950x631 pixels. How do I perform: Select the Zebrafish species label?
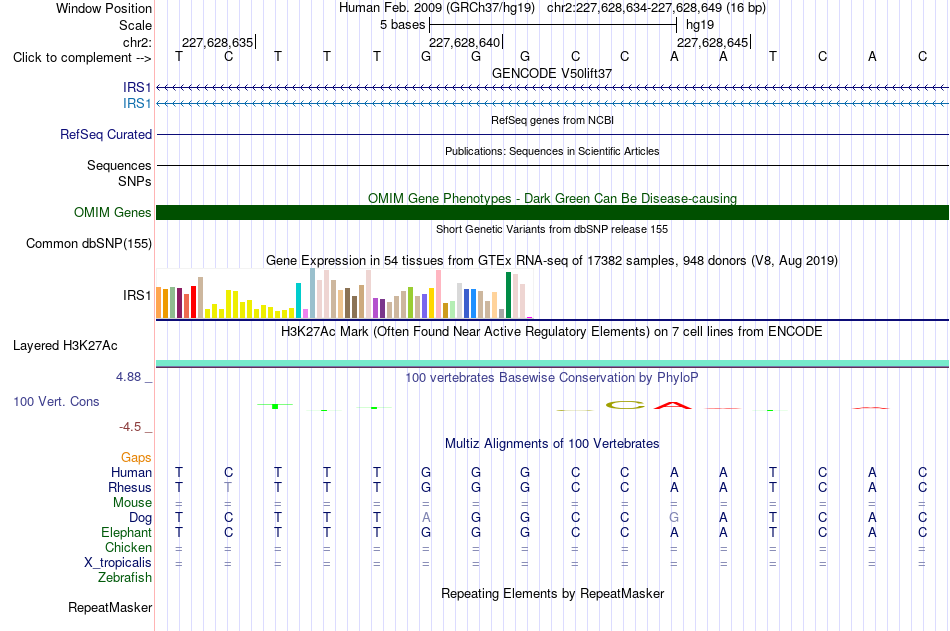pos(125,578)
